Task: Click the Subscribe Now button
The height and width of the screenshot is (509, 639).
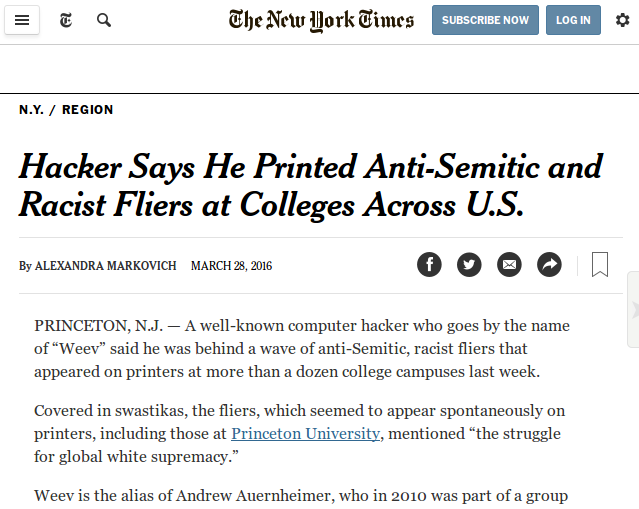Action: tap(485, 20)
